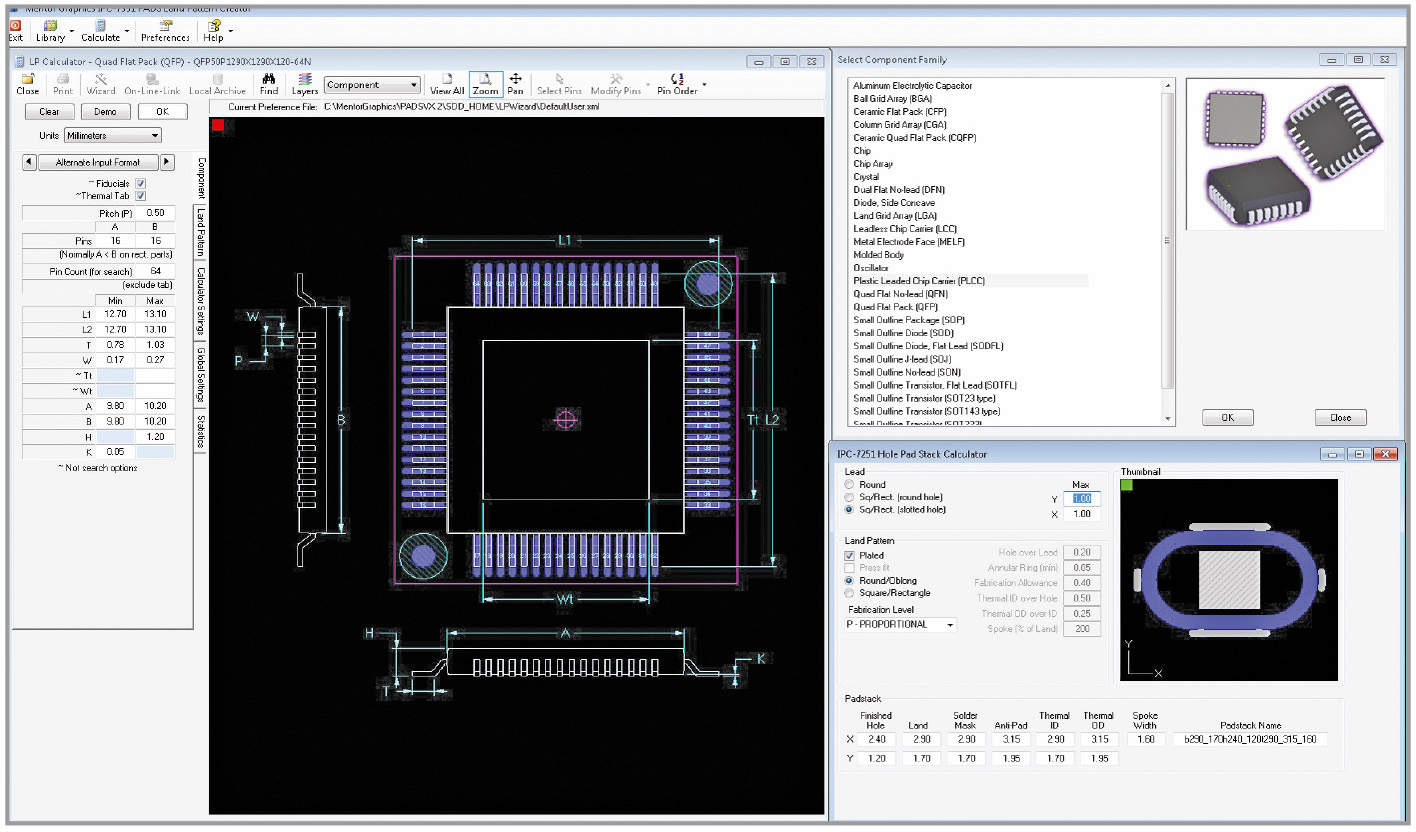Click the PLCC package preview image
1416x832 pixels.
[x=1285, y=155]
